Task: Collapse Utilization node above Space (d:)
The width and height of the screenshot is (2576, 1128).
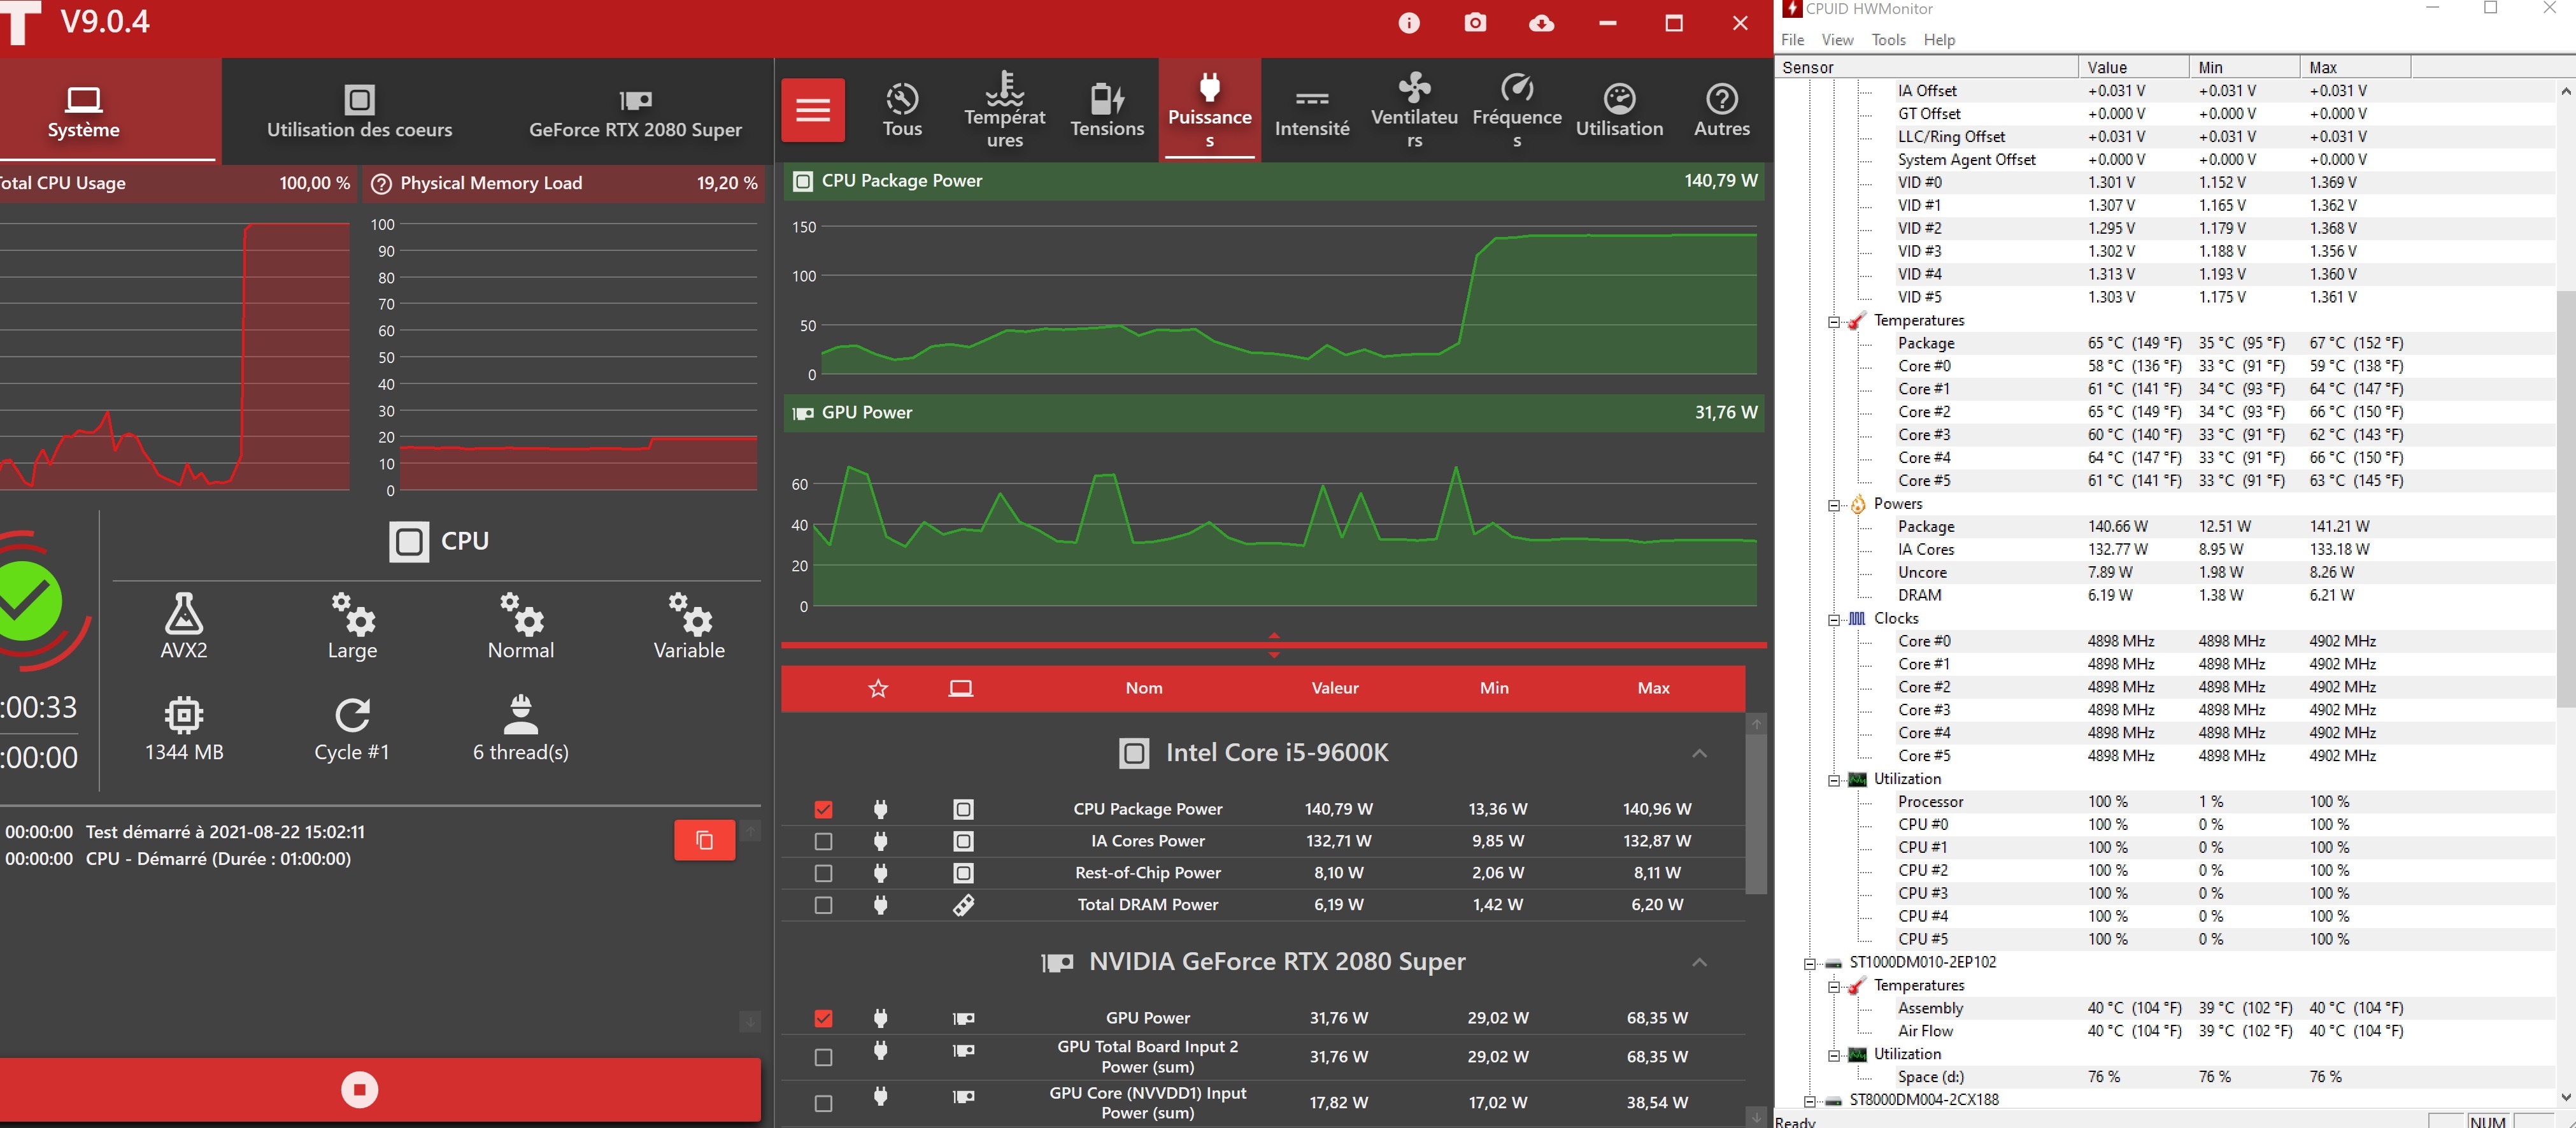Action: point(1833,1055)
